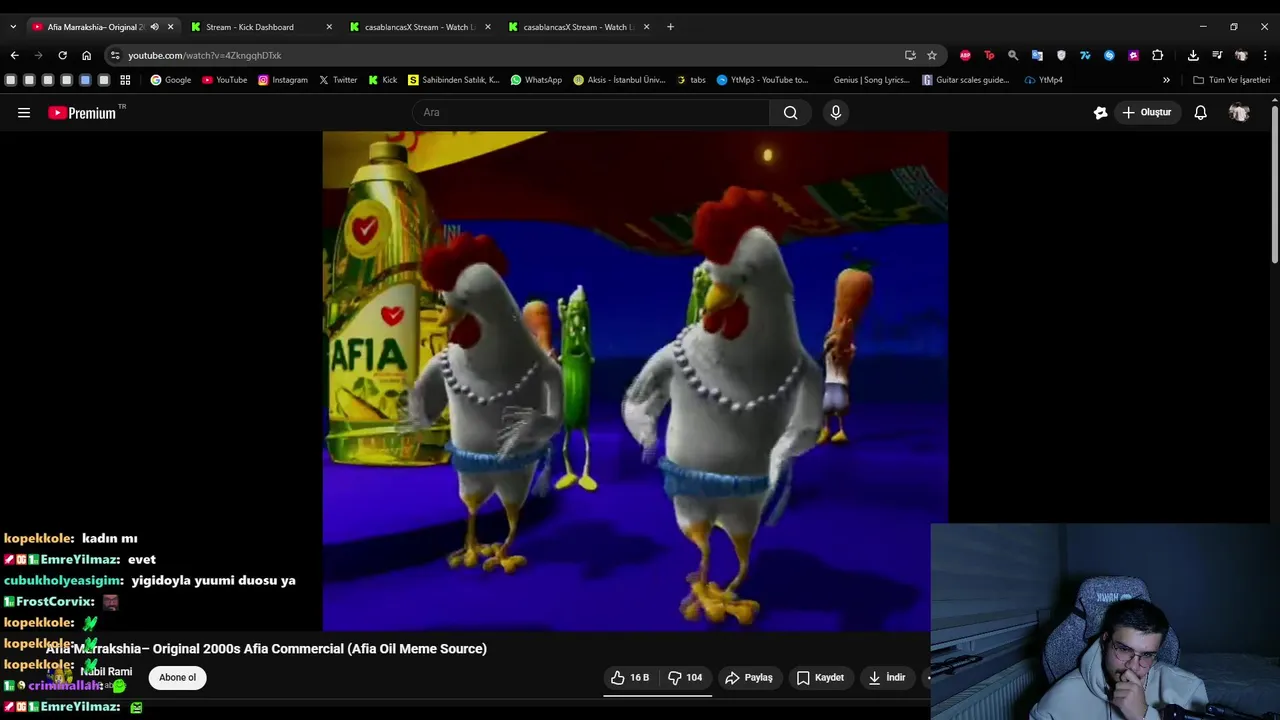Open the WhatsApp bookmark

536,80
